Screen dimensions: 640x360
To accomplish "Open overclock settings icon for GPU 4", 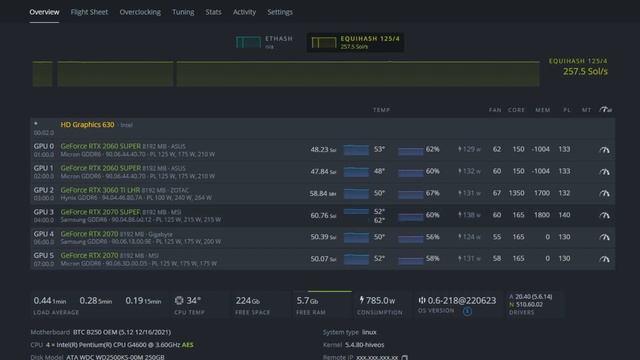I will (x=604, y=237).
